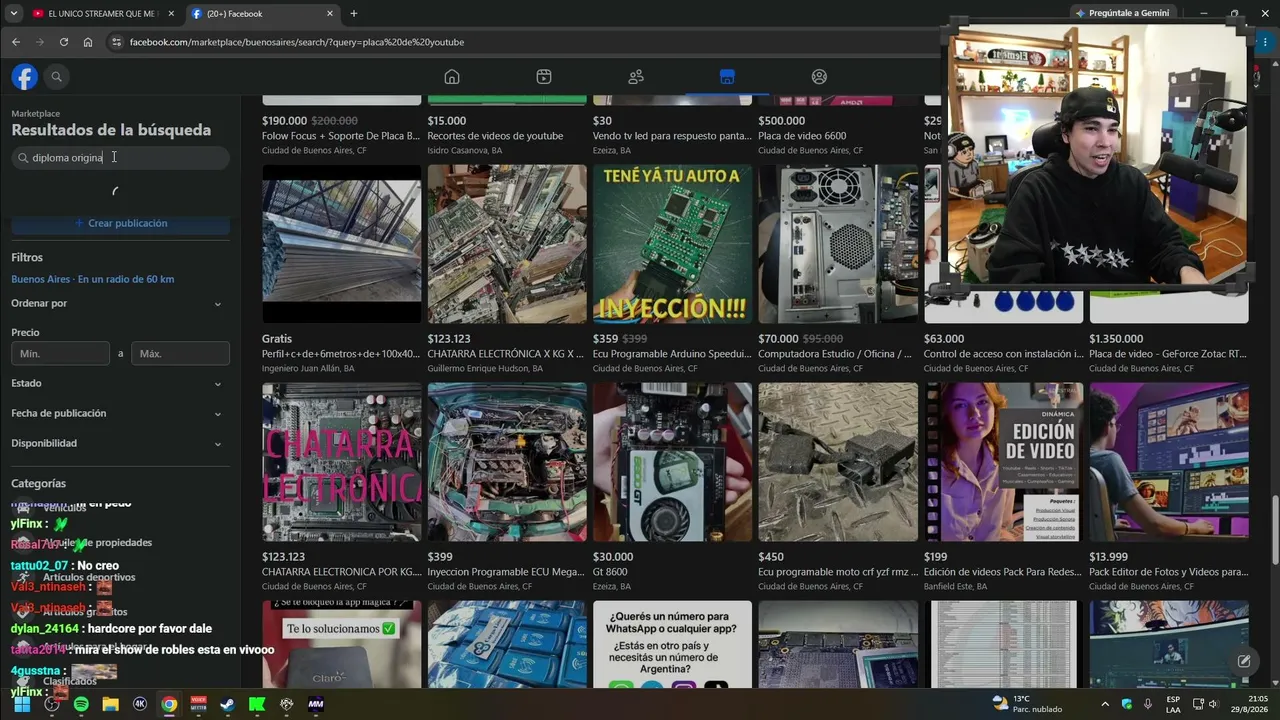
Task: Open the Inyeccion Programable ECU Mega listing image
Action: (x=507, y=462)
